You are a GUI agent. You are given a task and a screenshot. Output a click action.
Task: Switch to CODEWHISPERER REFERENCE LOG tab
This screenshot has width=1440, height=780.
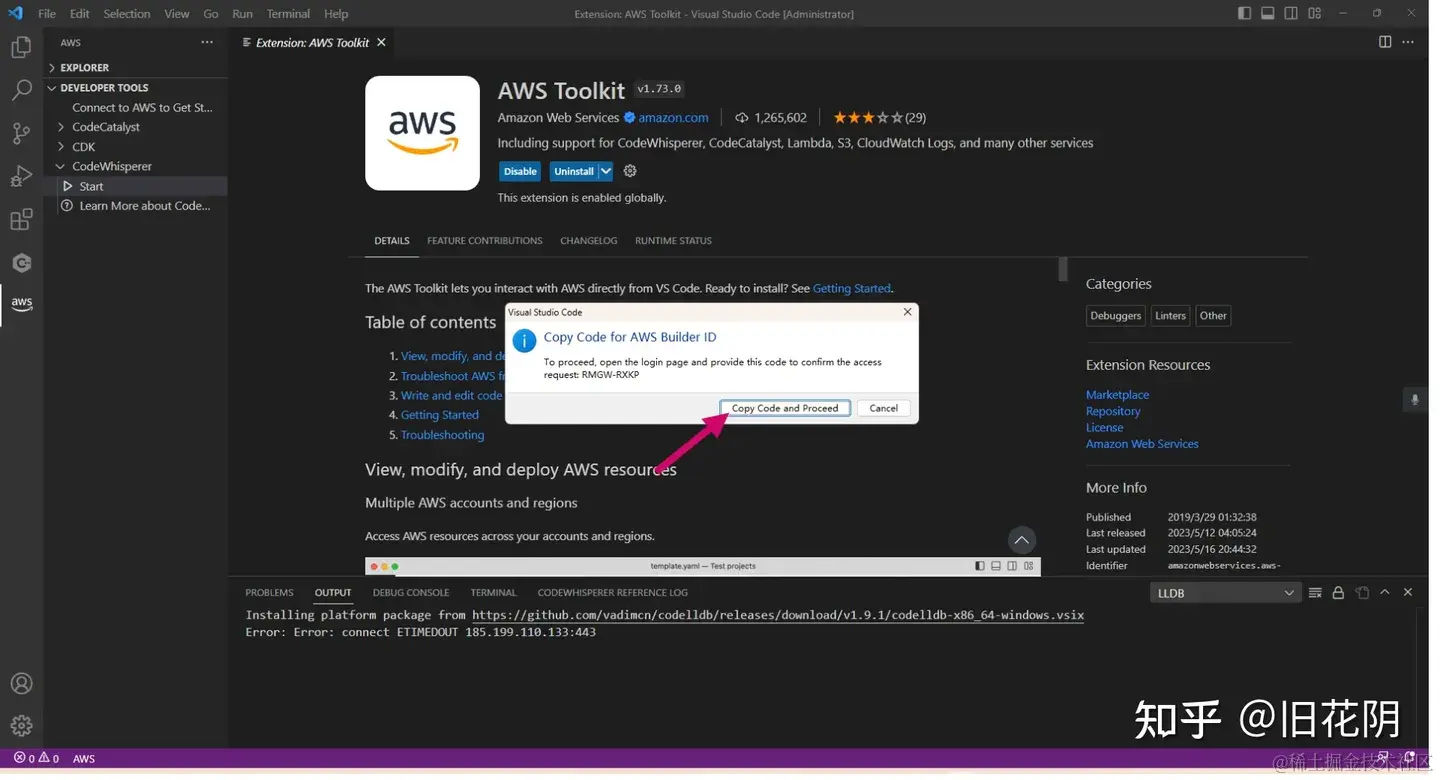click(613, 593)
